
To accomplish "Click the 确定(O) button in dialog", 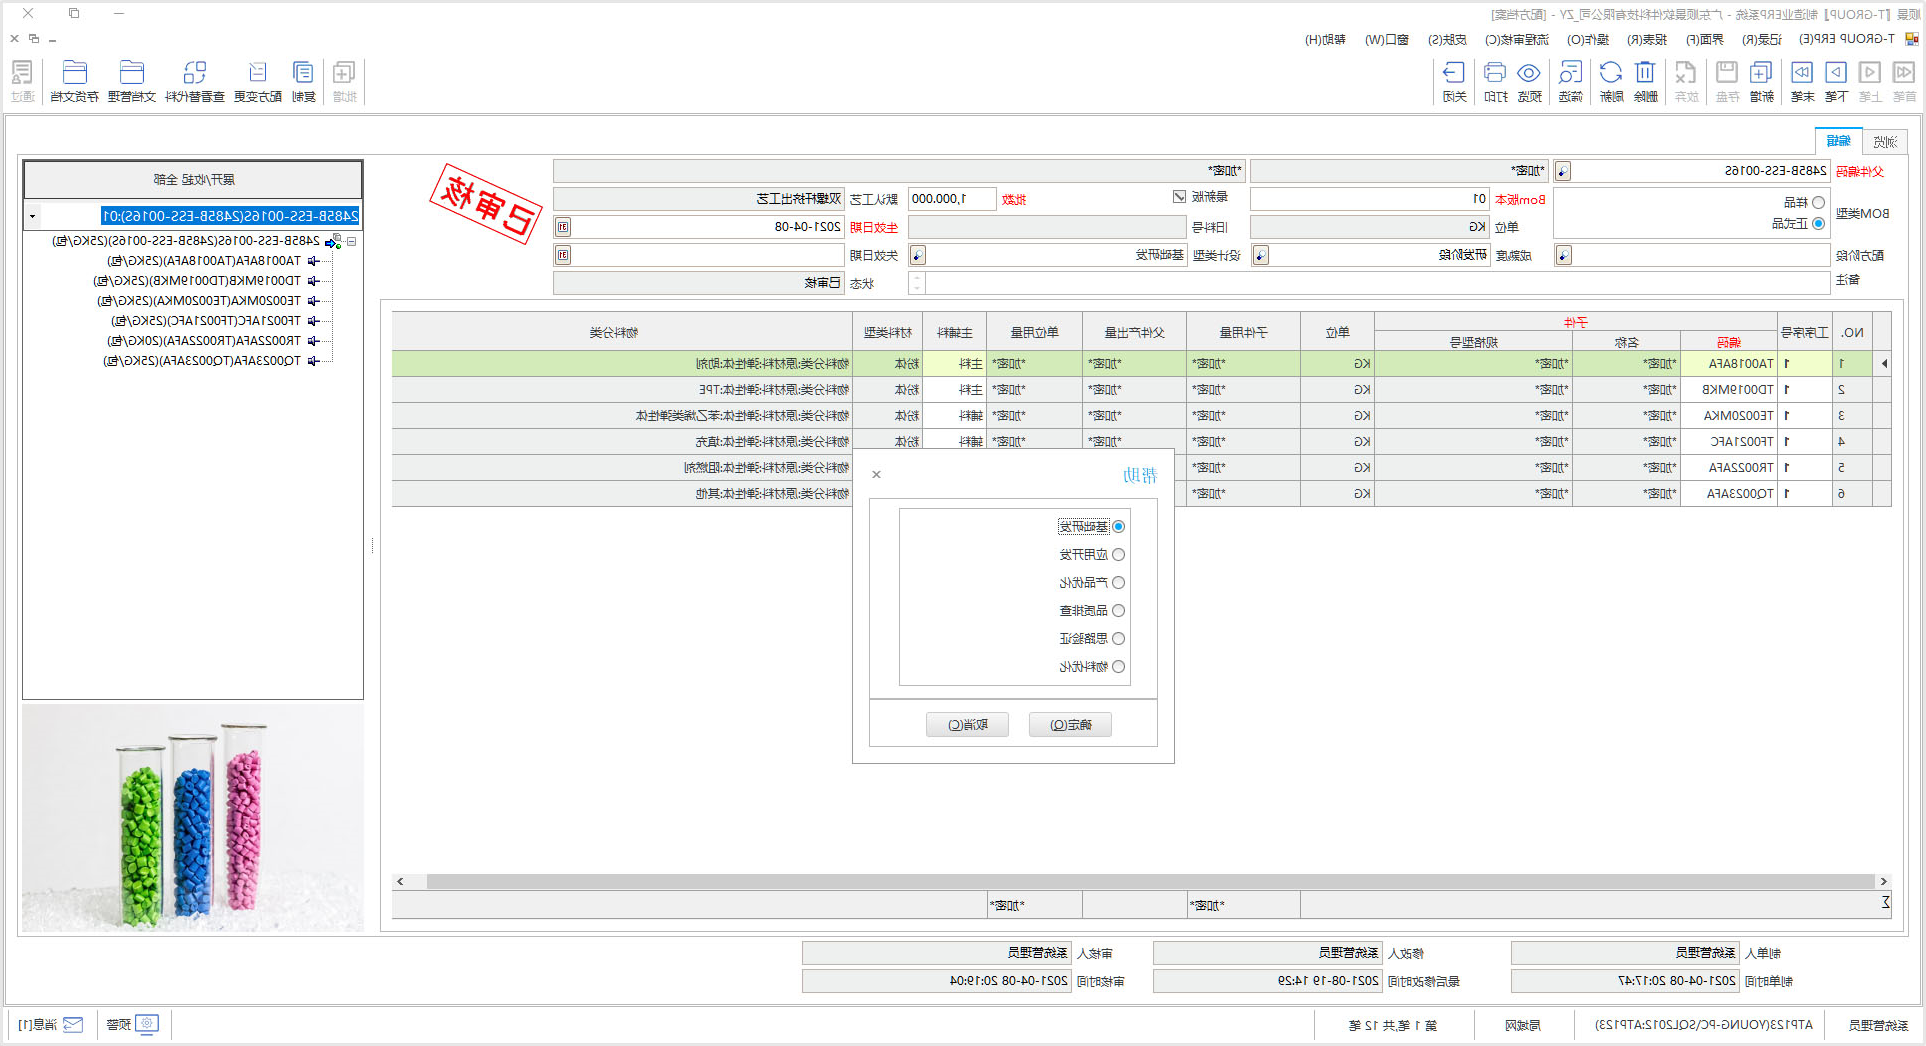I will pyautogui.click(x=1070, y=725).
